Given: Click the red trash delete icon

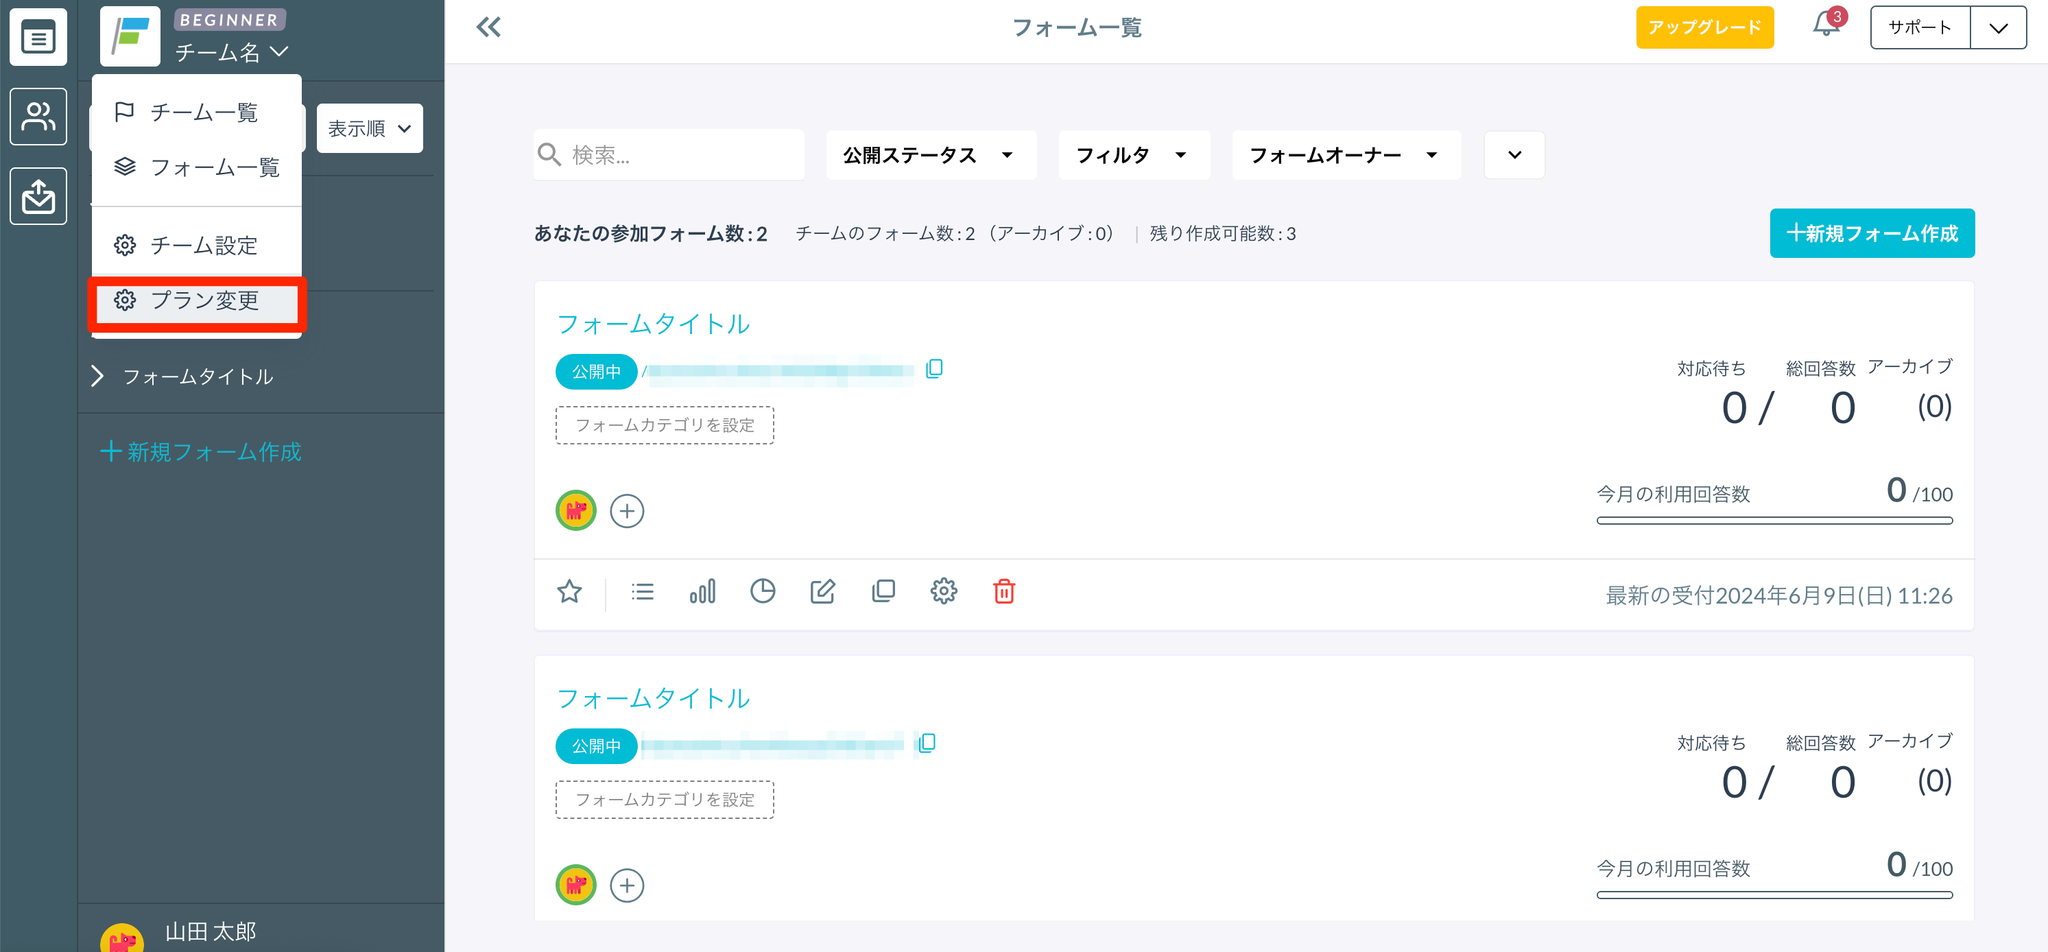Looking at the screenshot, I should [x=1004, y=592].
